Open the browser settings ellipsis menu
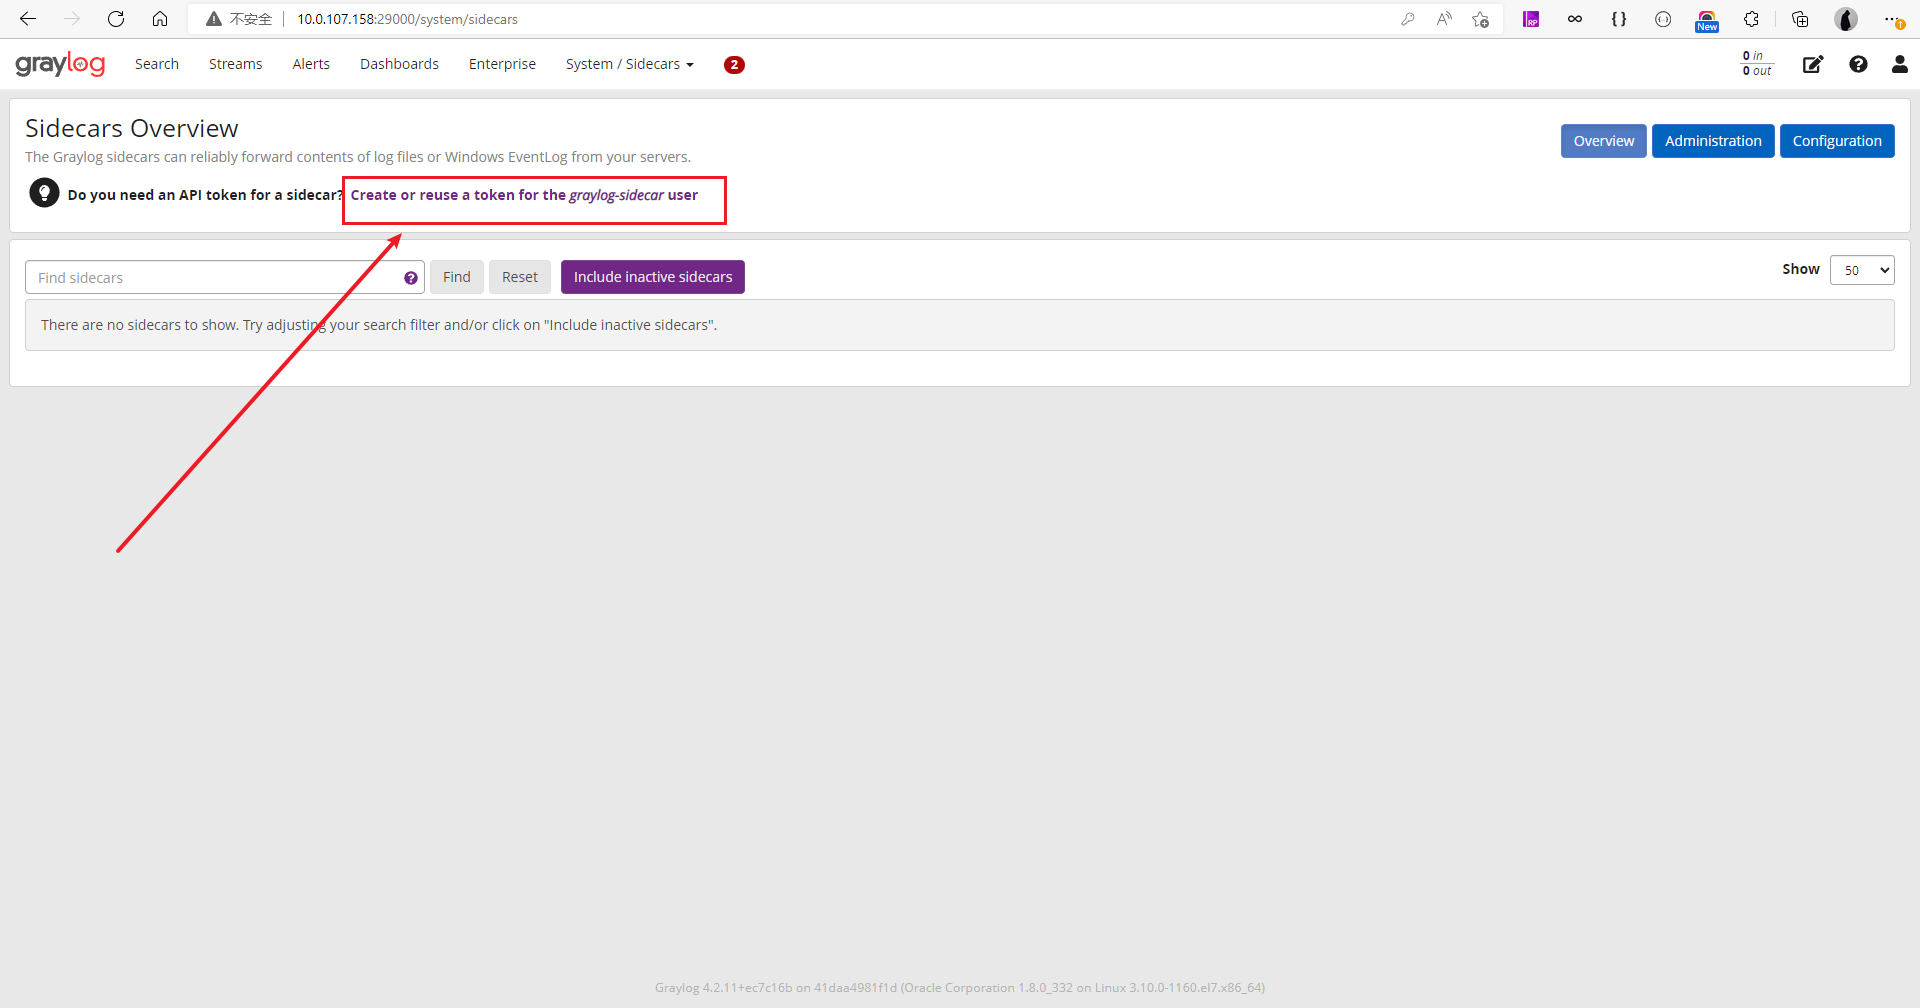The width and height of the screenshot is (1920, 1008). pyautogui.click(x=1893, y=19)
